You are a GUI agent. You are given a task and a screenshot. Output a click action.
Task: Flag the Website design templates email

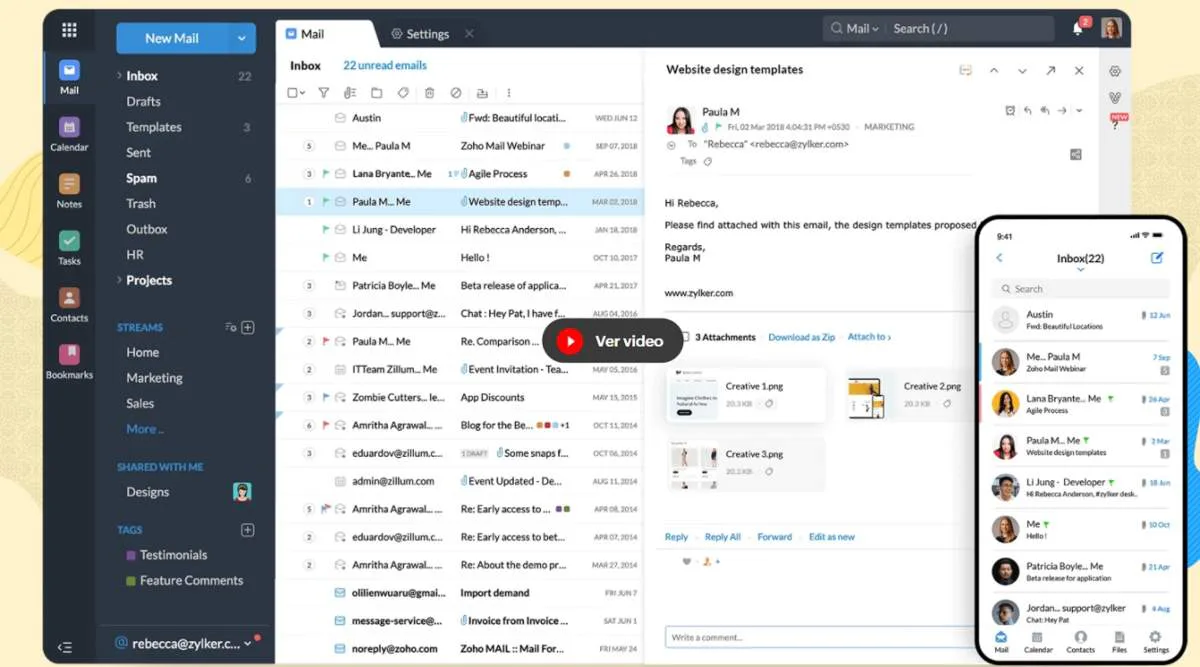tap(326, 201)
